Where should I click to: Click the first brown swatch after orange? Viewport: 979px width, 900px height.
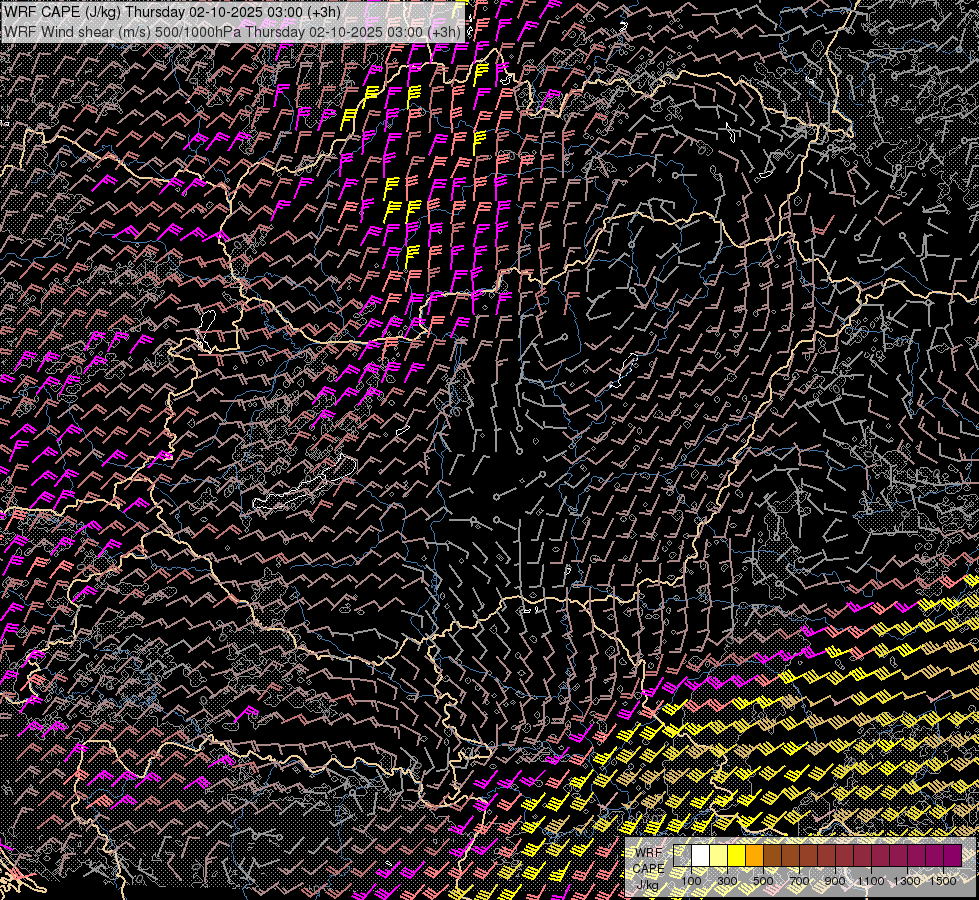click(x=773, y=855)
